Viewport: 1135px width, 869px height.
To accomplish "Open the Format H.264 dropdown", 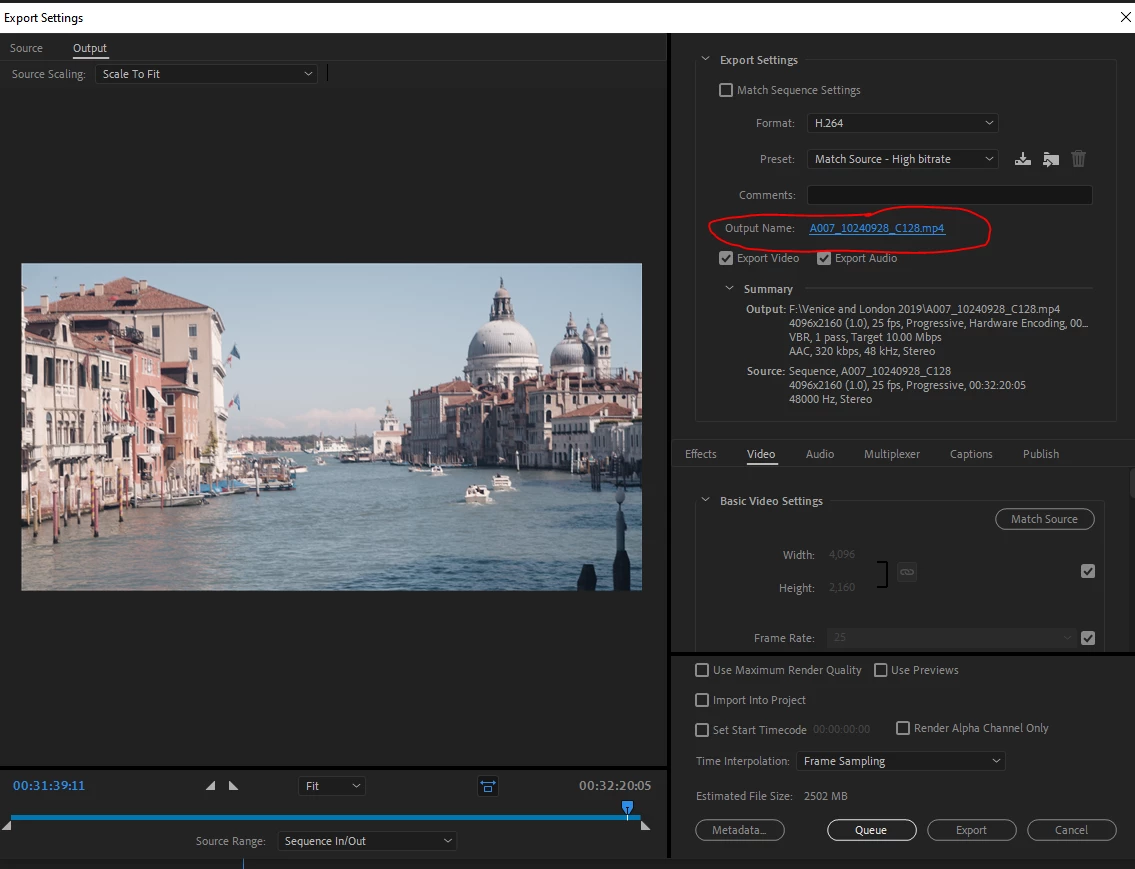I will pos(903,123).
